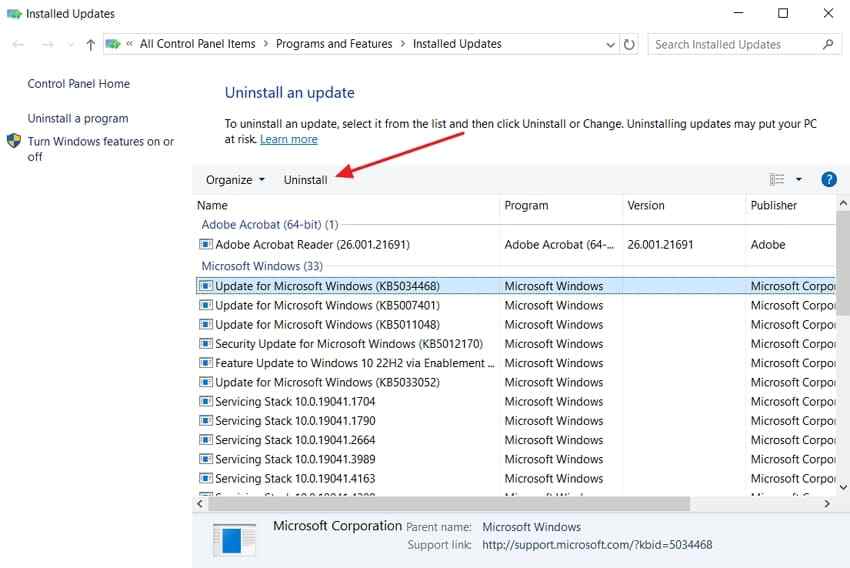Click Adobe publisher cell
This screenshot has width=850, height=568.
[768, 244]
